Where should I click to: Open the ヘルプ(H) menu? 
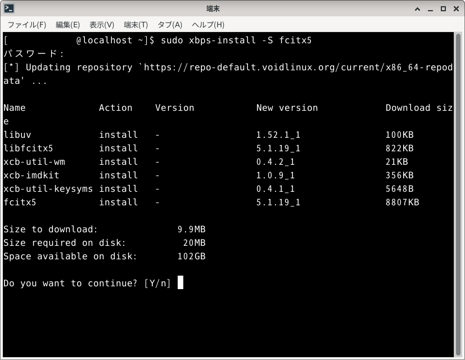tap(208, 25)
